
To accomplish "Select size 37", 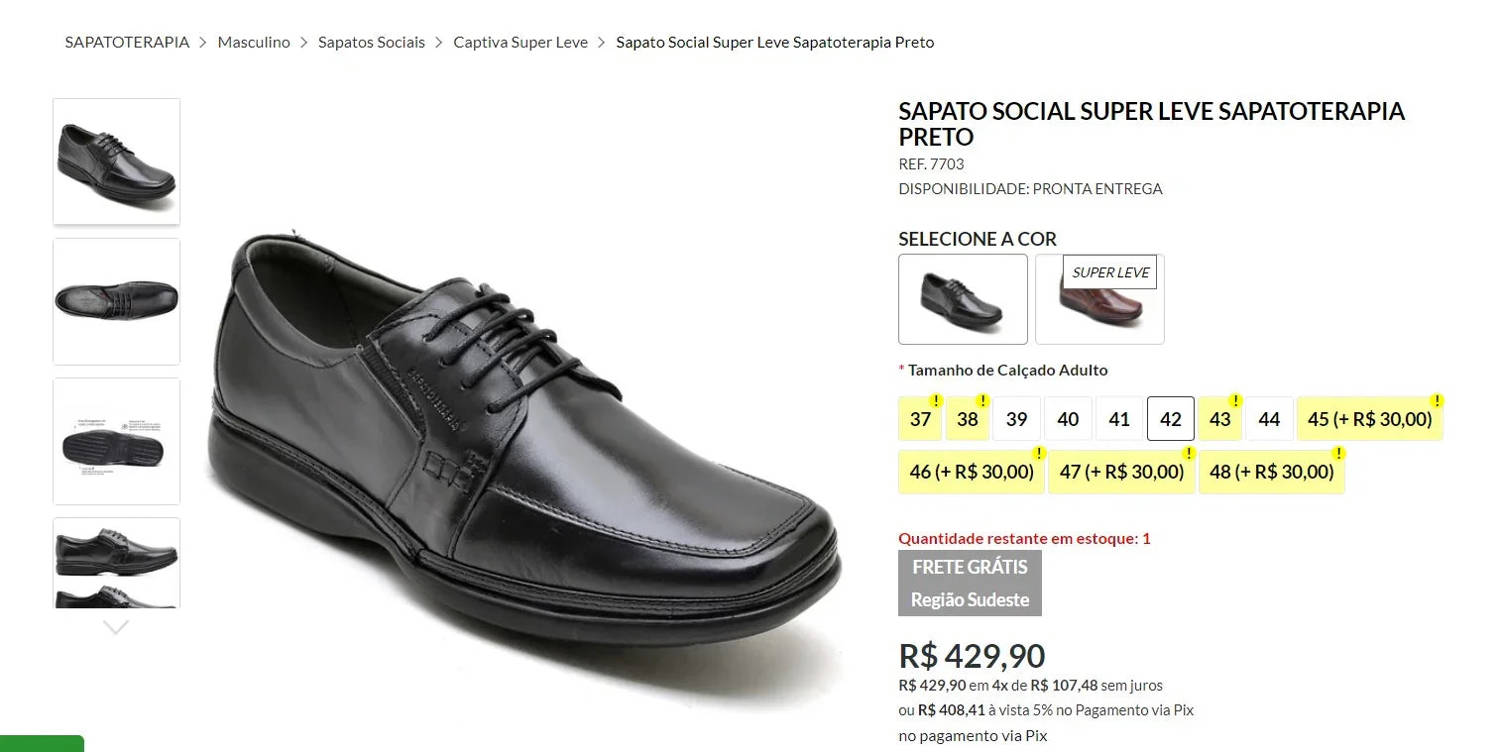I will pos(919,418).
